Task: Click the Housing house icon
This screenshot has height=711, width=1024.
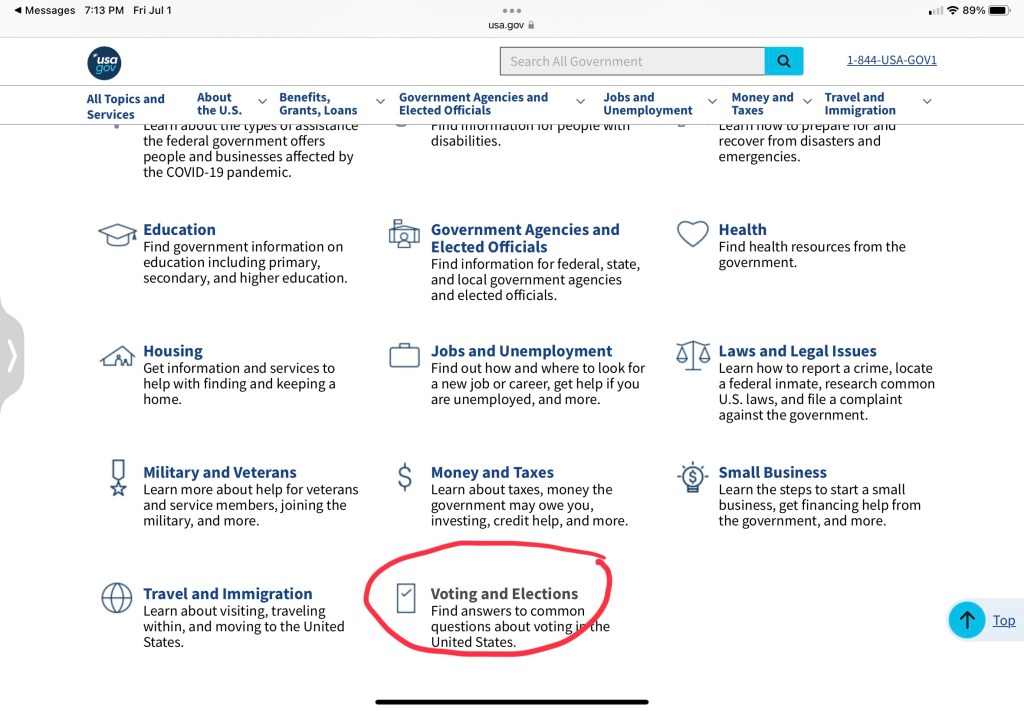Action: [x=117, y=356]
